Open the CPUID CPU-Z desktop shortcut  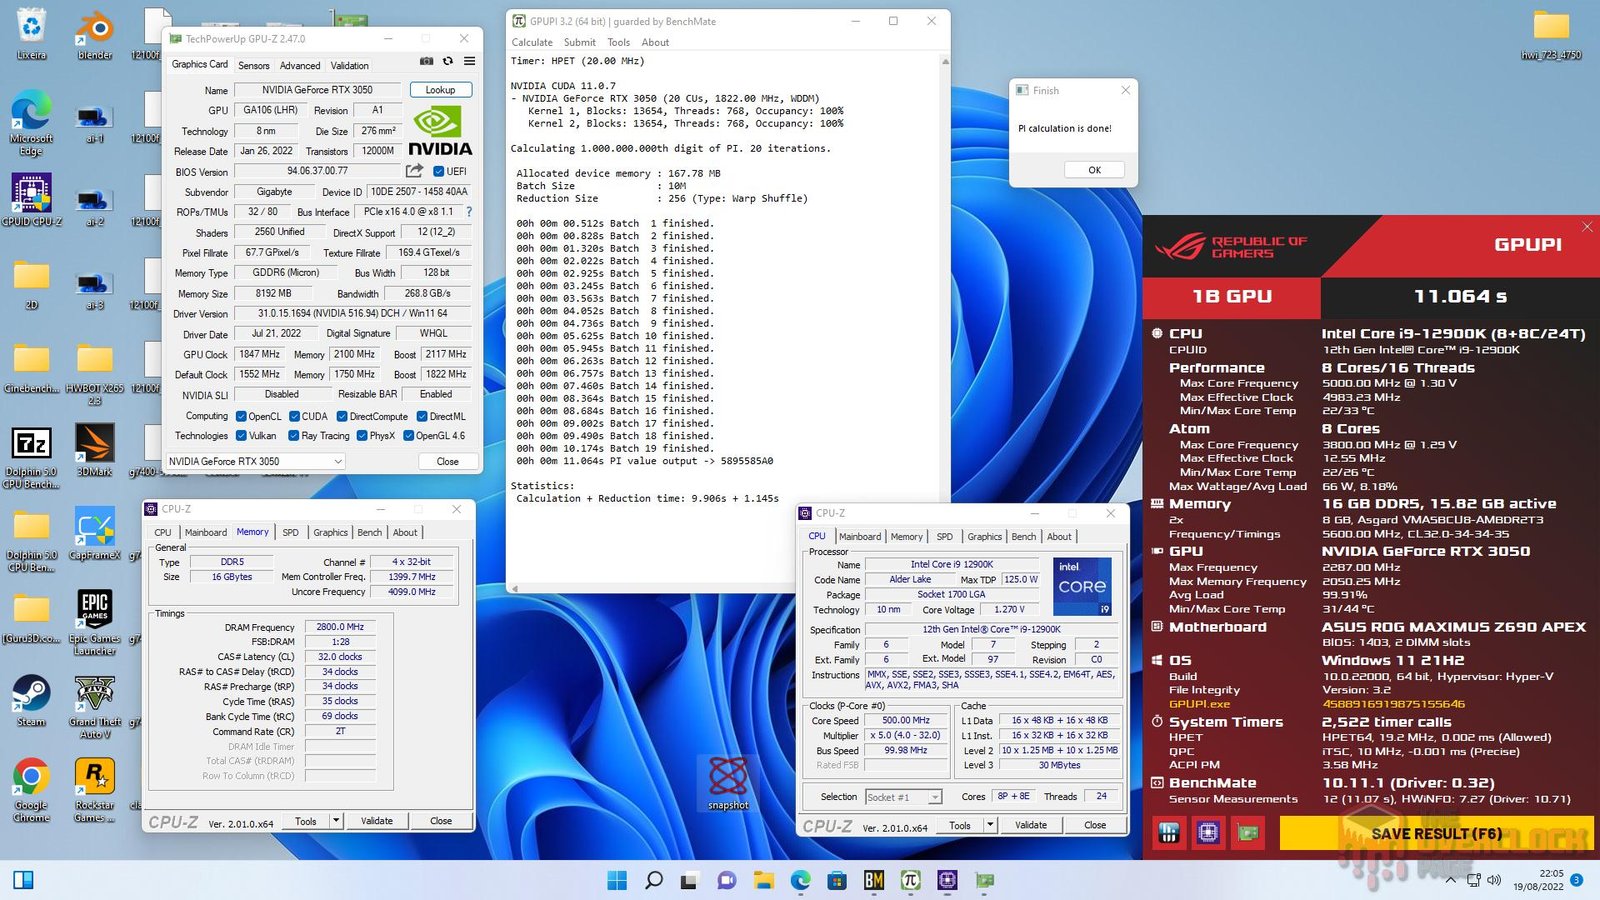point(31,200)
